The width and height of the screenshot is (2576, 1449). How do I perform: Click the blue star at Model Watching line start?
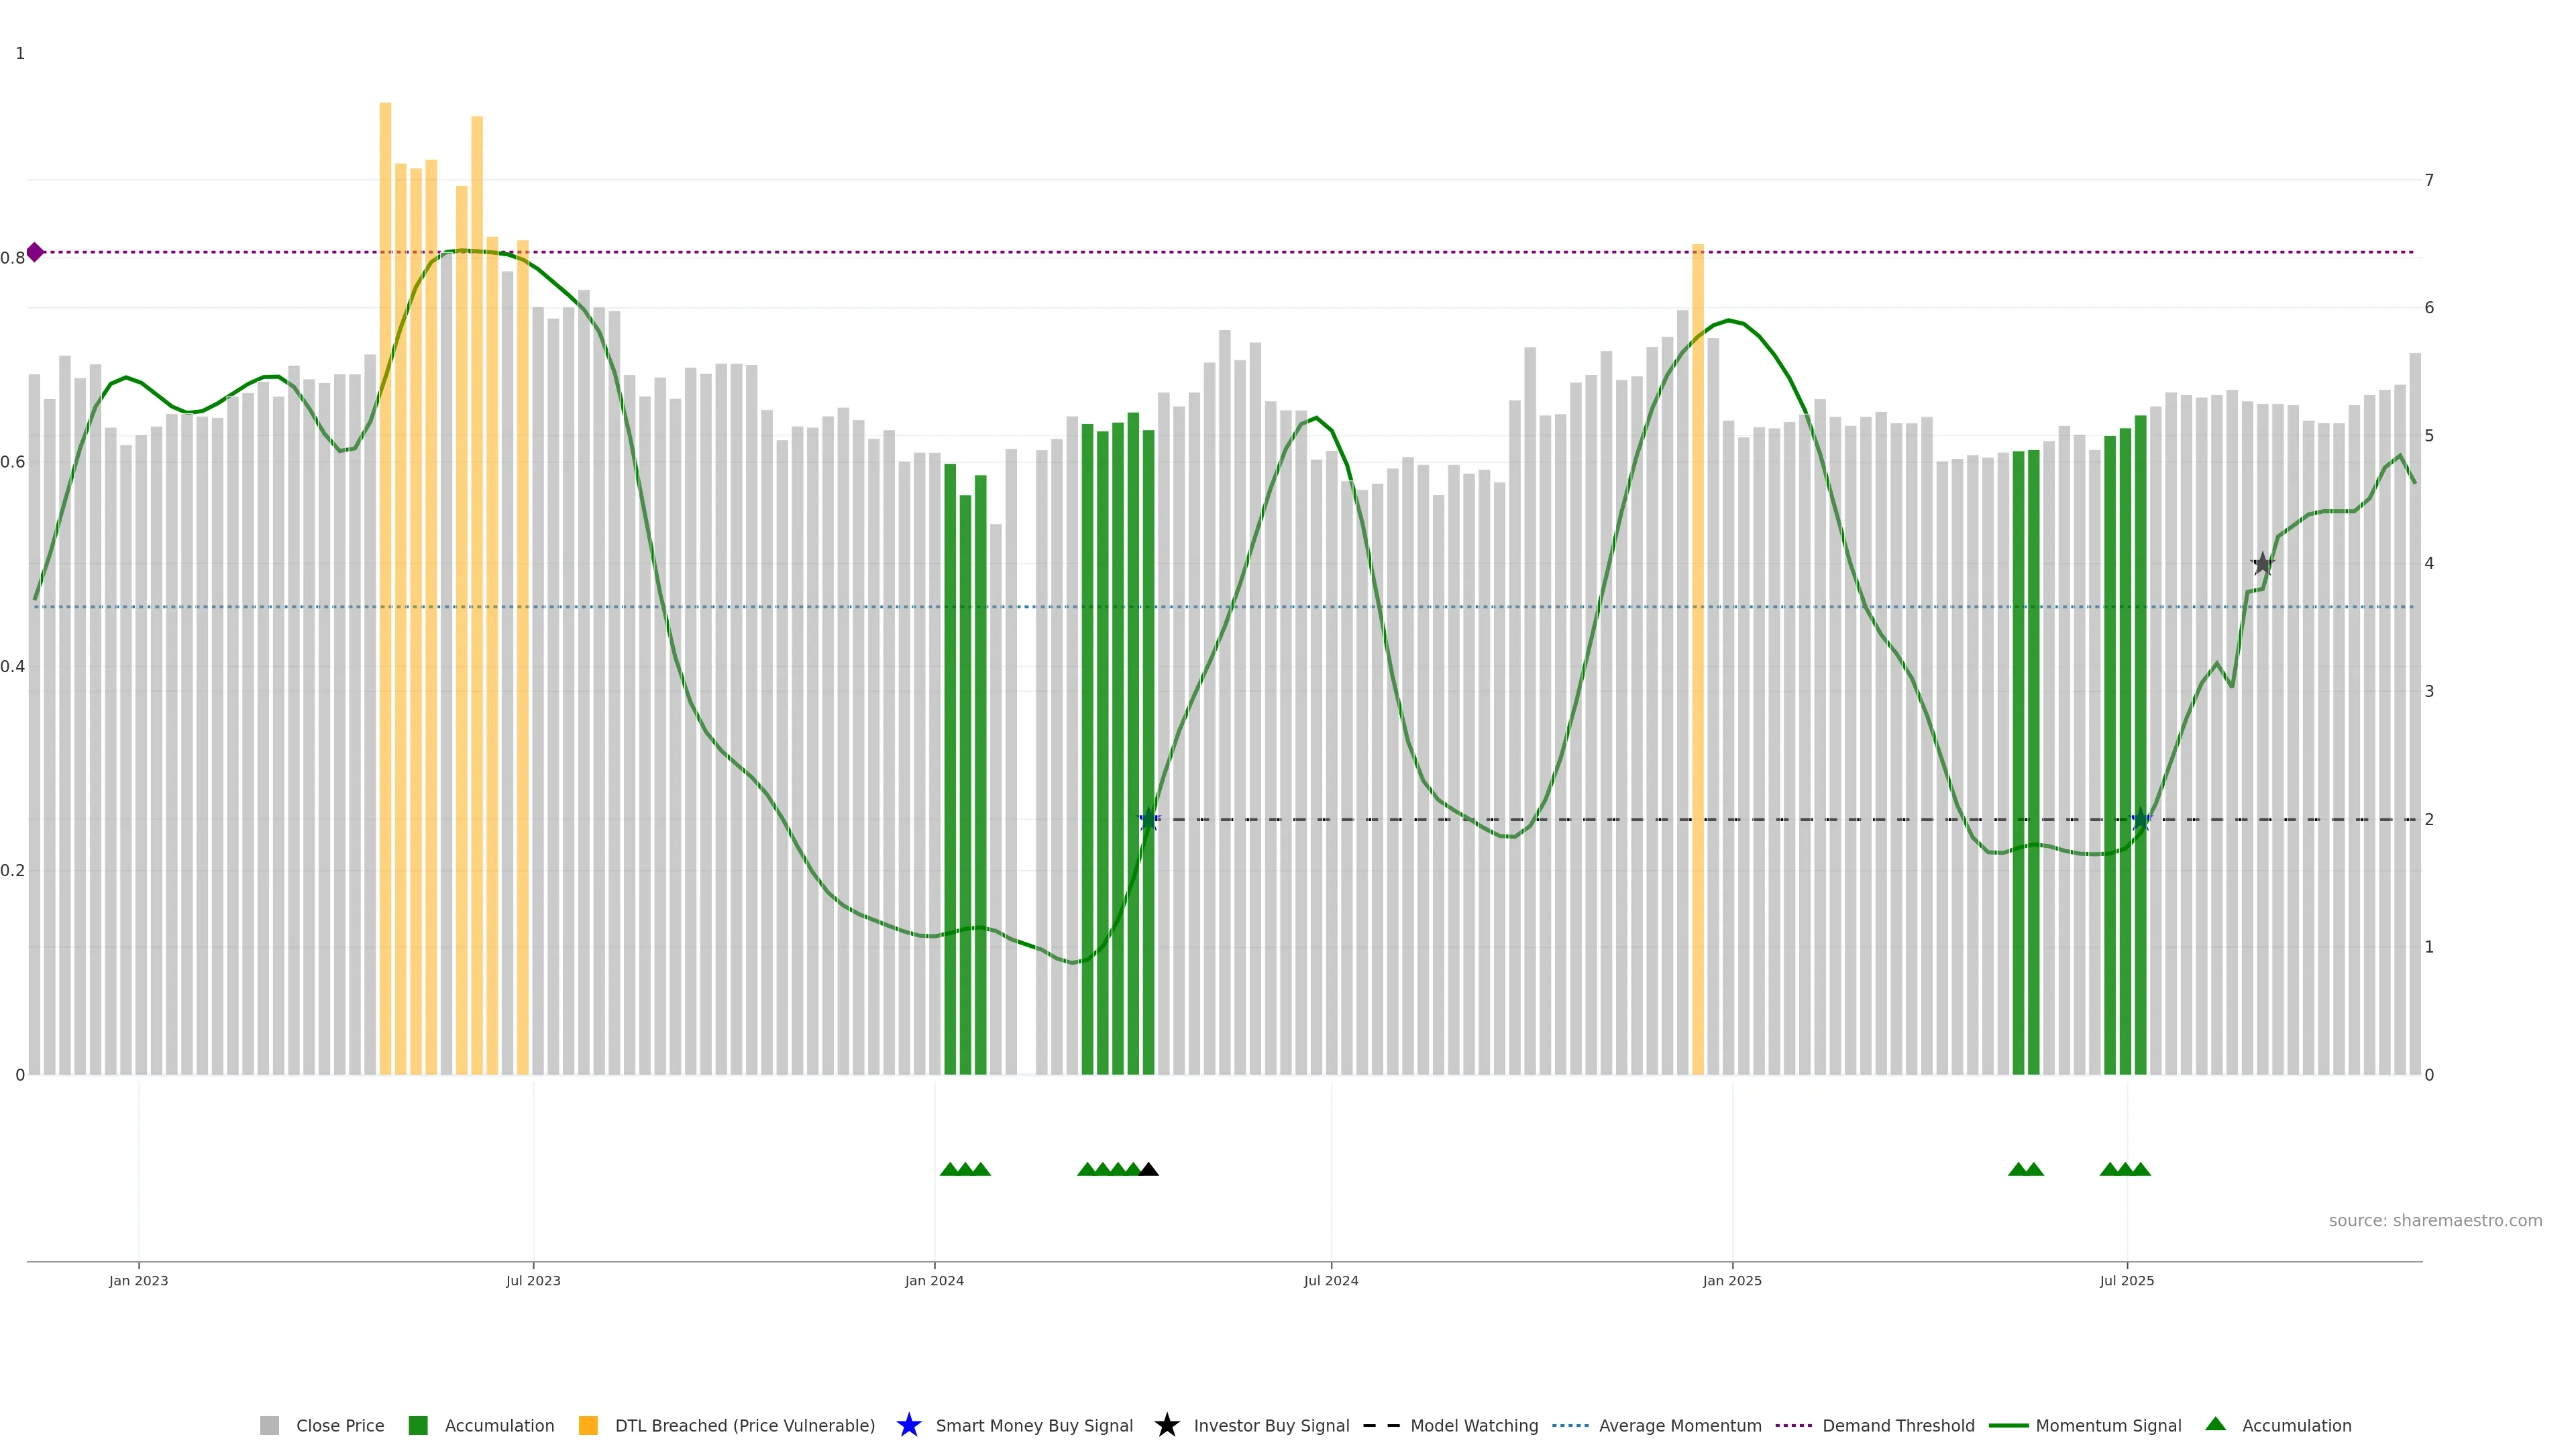1149,820
